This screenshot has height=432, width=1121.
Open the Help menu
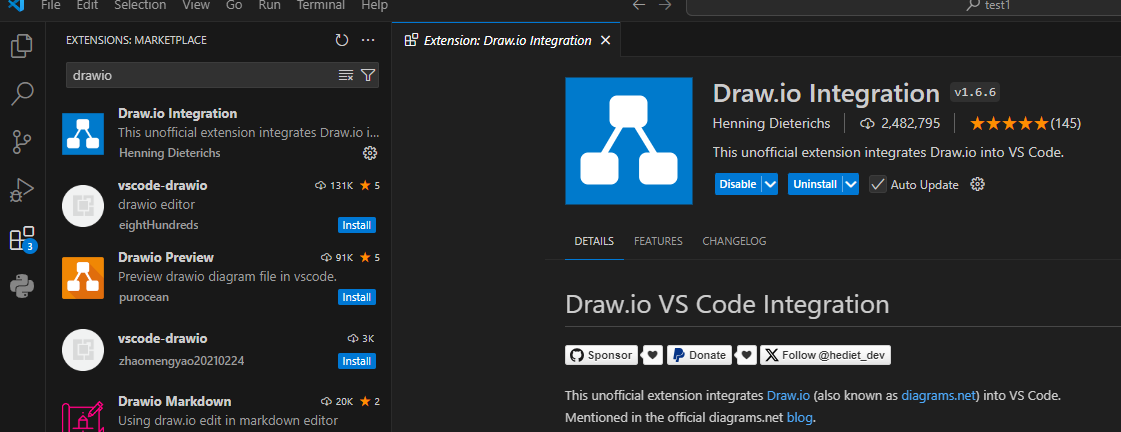(375, 5)
